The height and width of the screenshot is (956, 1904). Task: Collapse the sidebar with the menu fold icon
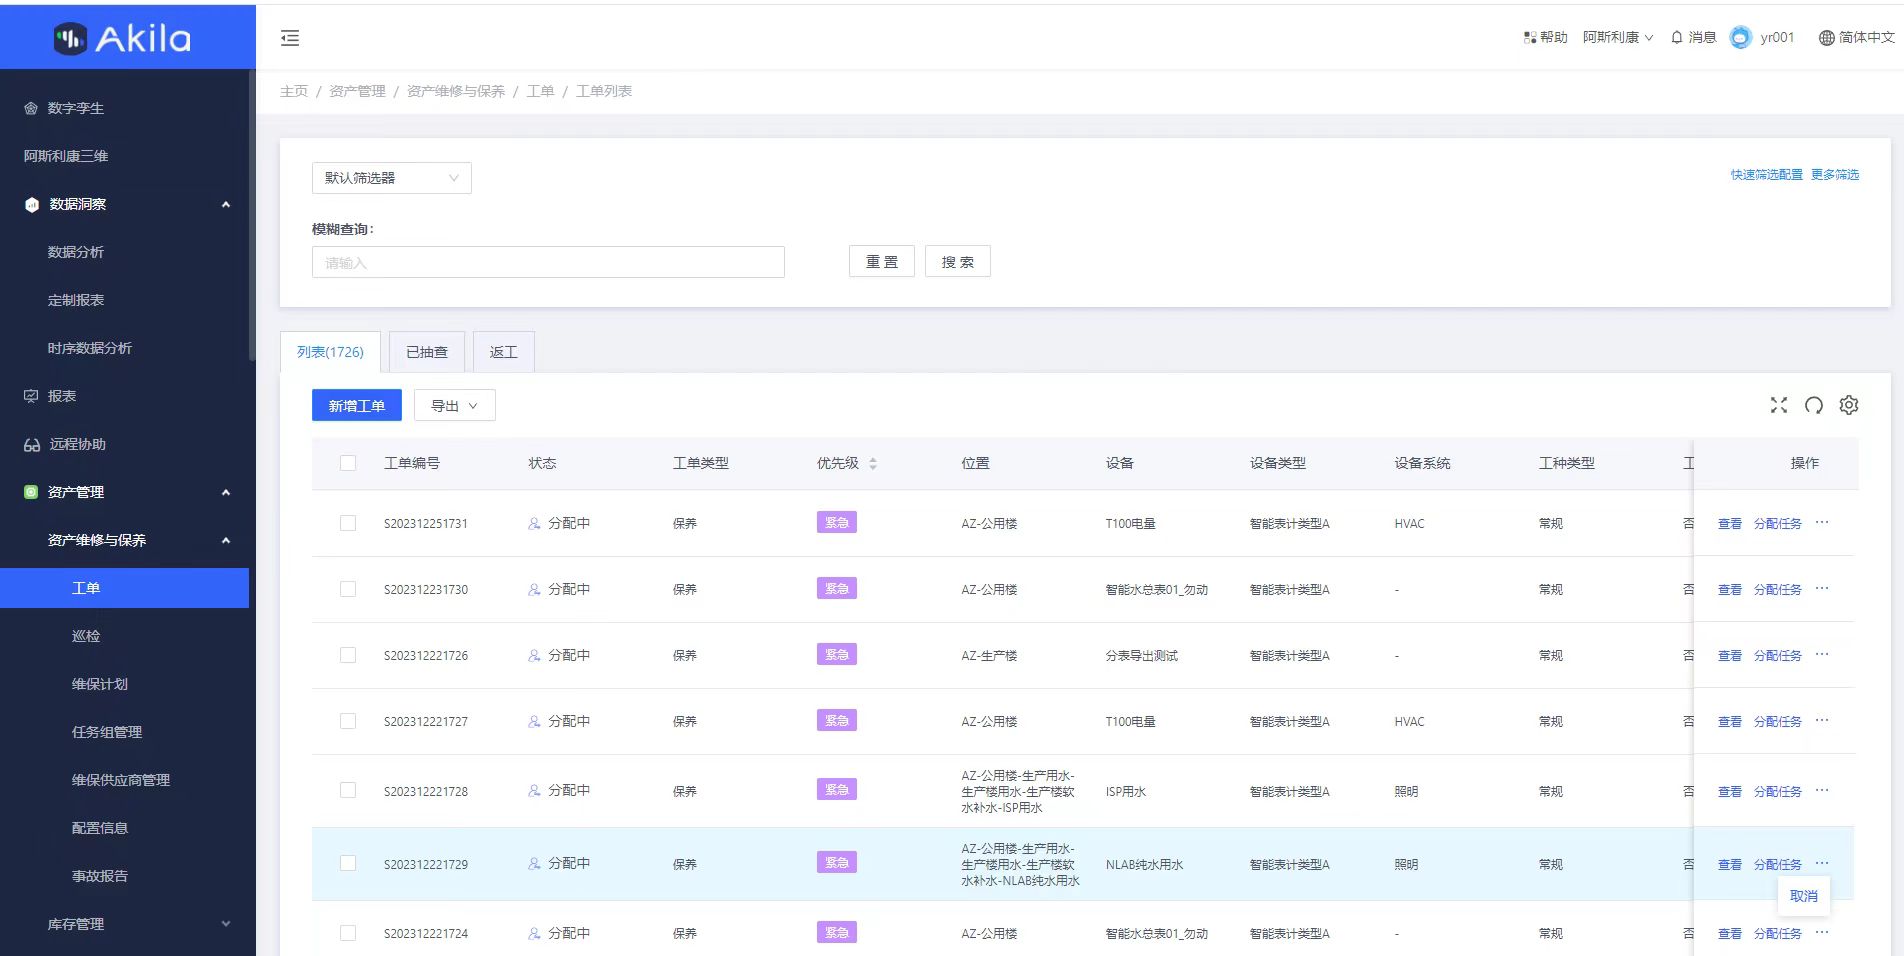click(x=290, y=38)
